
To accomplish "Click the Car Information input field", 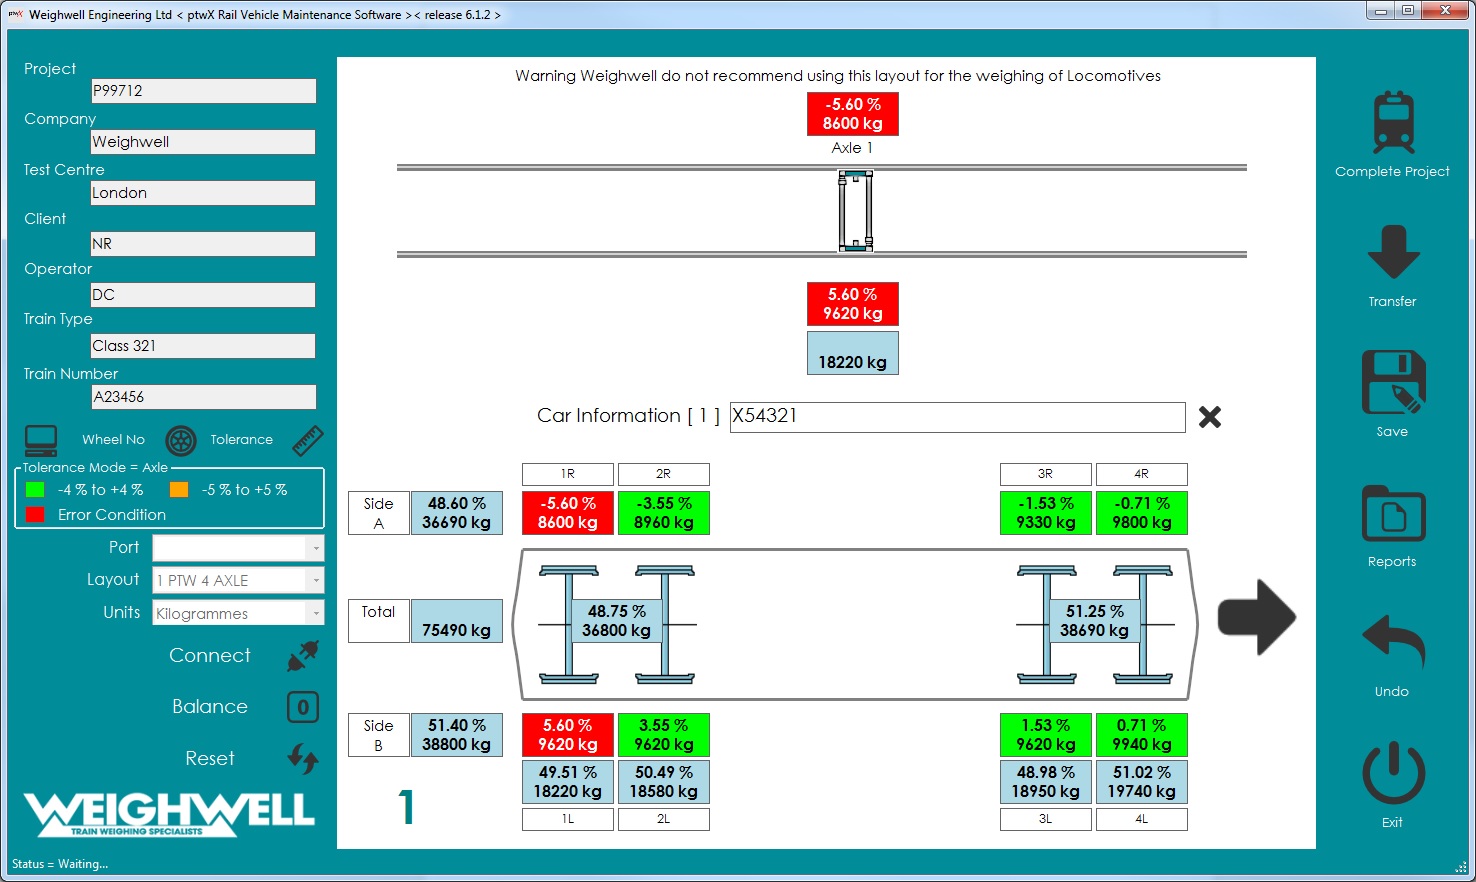I will pos(958,417).
